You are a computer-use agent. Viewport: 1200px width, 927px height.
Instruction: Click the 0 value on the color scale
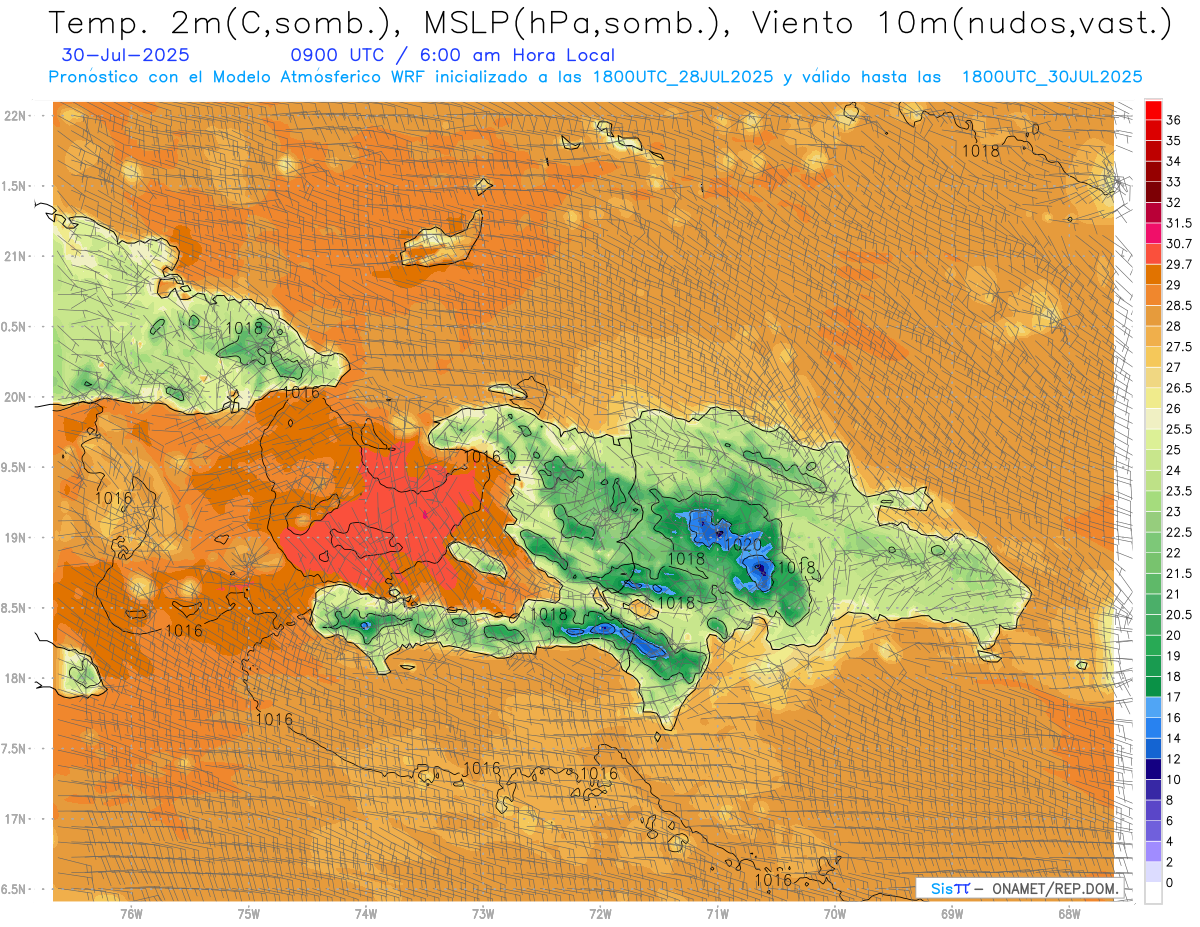point(1170,883)
